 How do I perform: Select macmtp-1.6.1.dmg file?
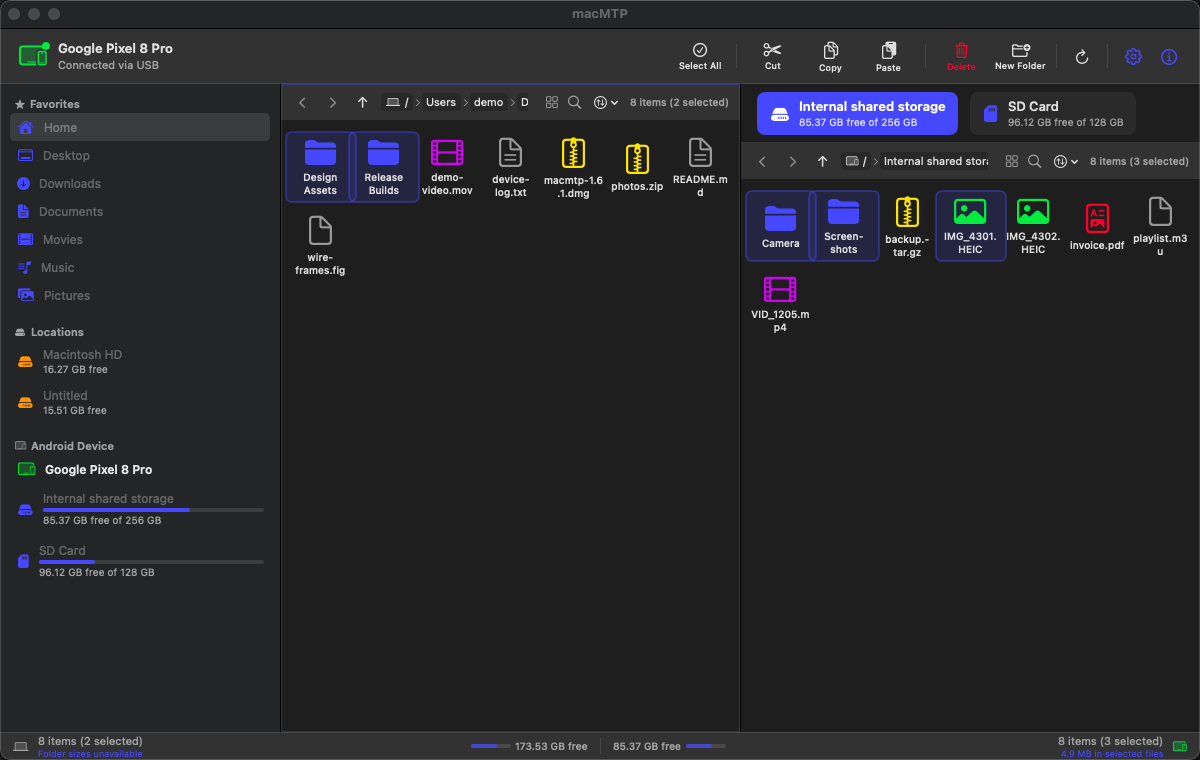(573, 167)
